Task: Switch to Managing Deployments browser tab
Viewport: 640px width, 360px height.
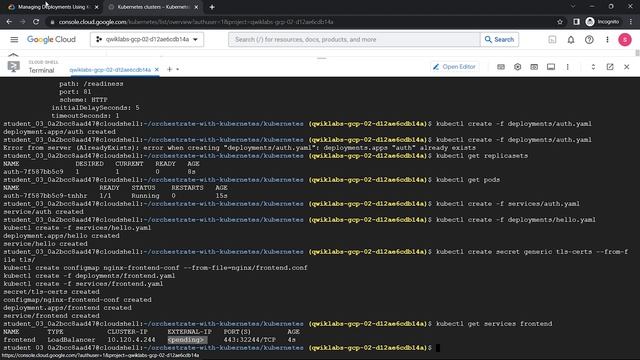Action: [52, 7]
